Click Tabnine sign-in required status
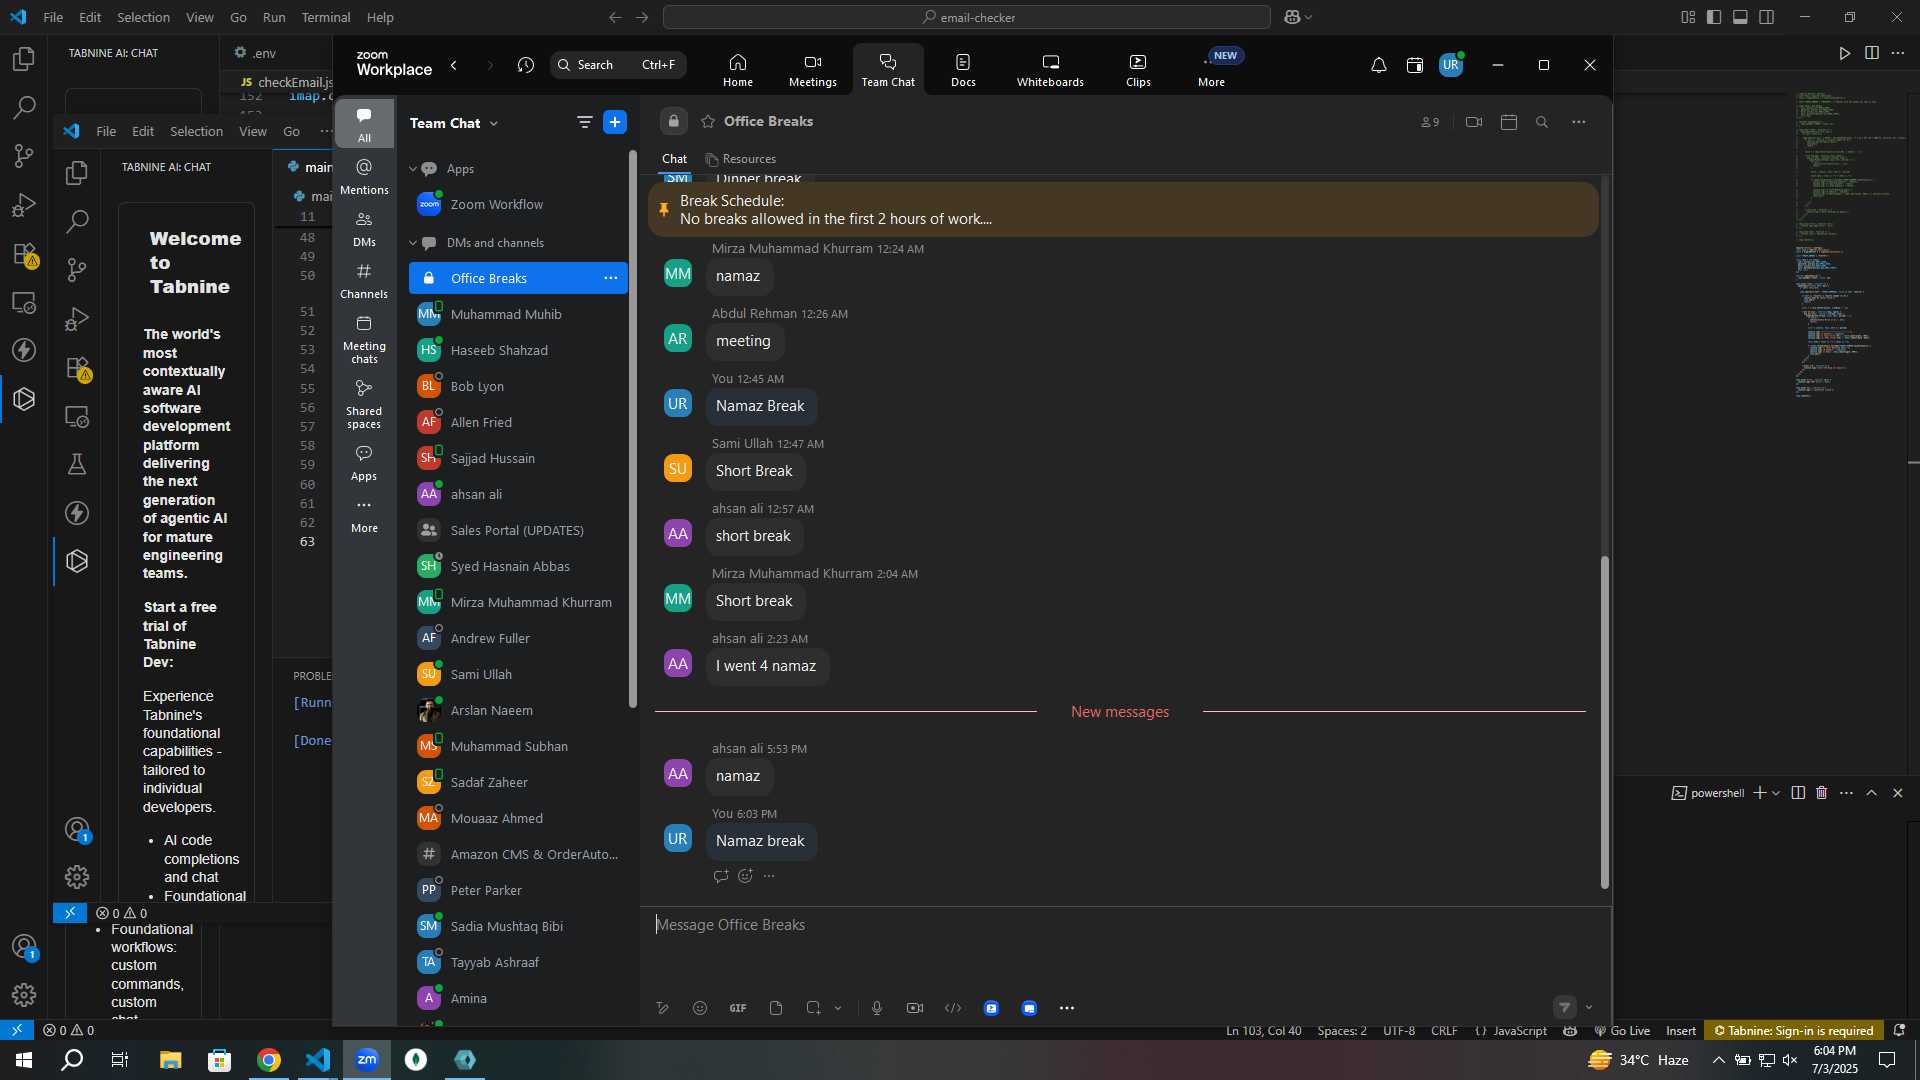1920x1080 pixels. tap(1794, 1031)
